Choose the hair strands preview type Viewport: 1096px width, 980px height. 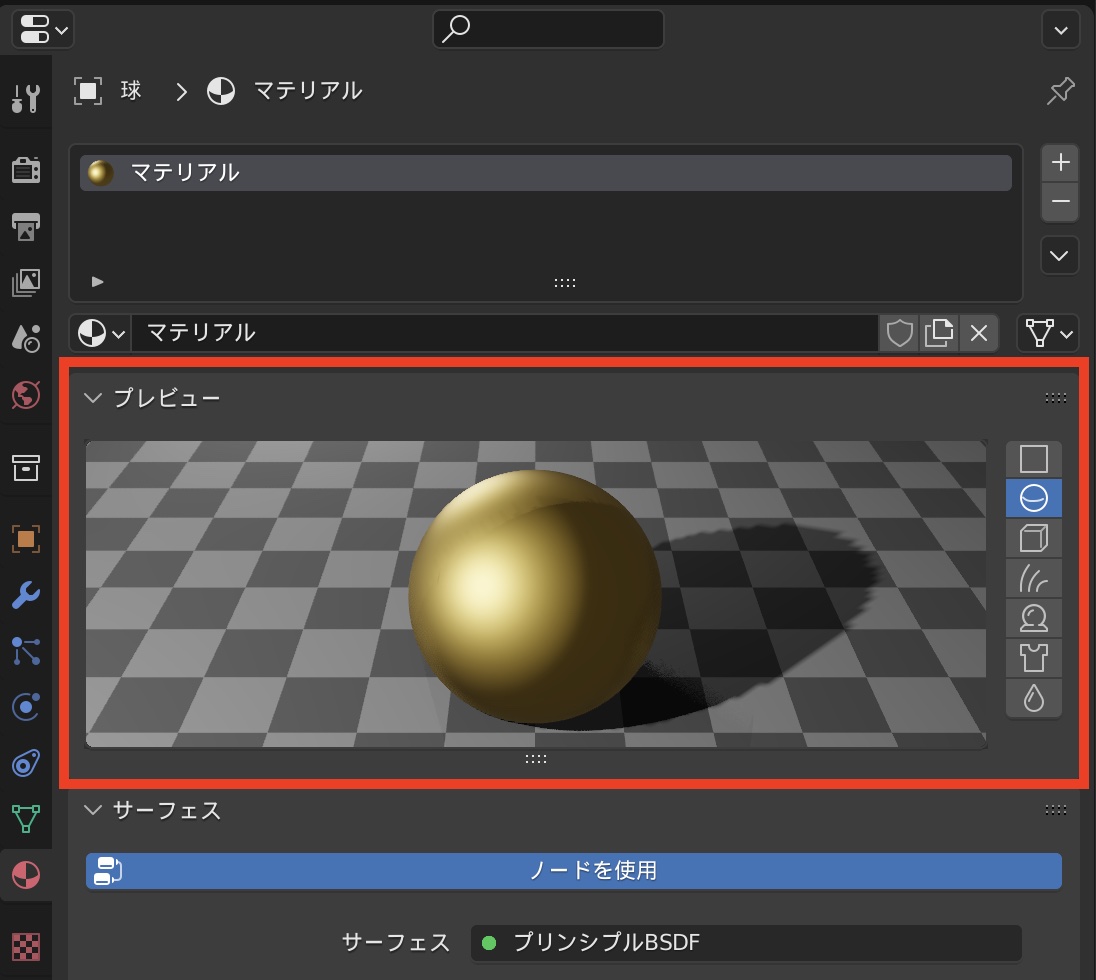coord(1033,579)
